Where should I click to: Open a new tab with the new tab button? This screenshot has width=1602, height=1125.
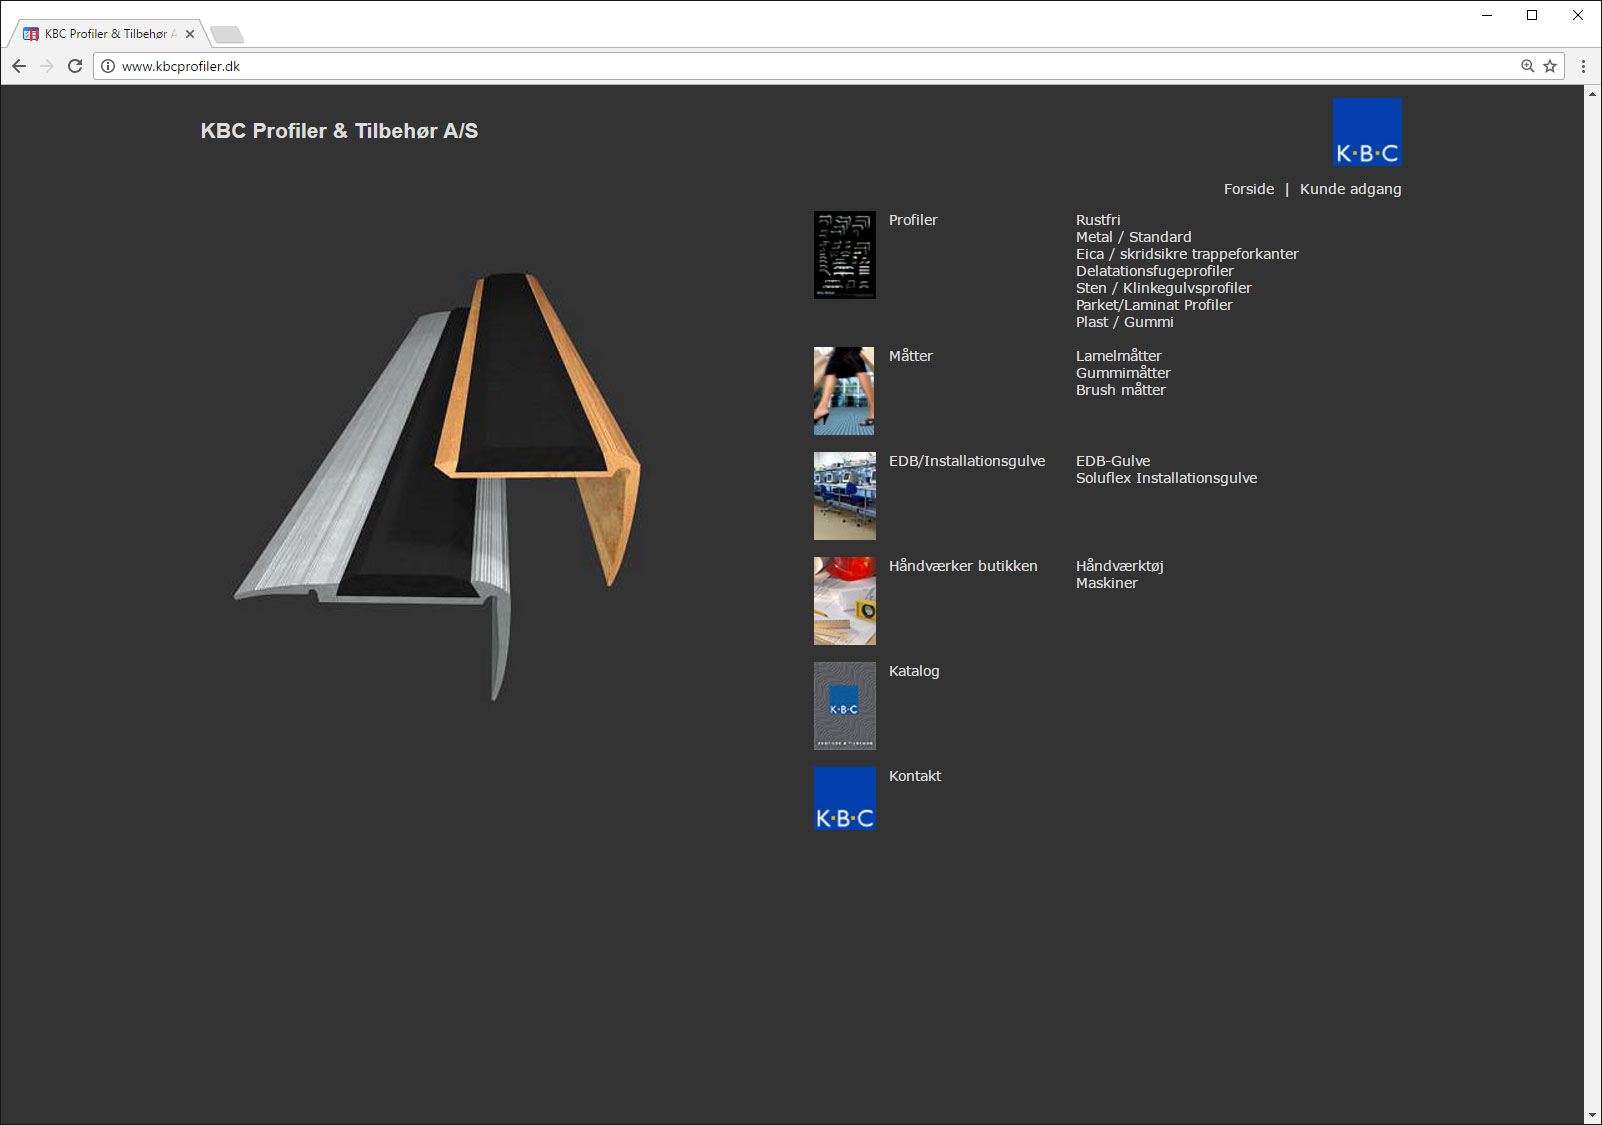(x=227, y=35)
